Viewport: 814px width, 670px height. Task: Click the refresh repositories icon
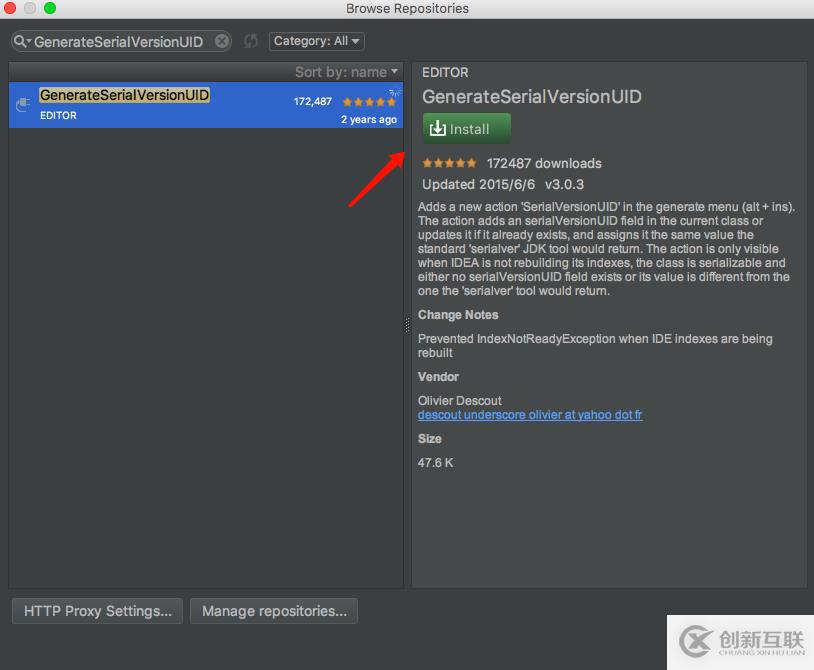[x=251, y=41]
